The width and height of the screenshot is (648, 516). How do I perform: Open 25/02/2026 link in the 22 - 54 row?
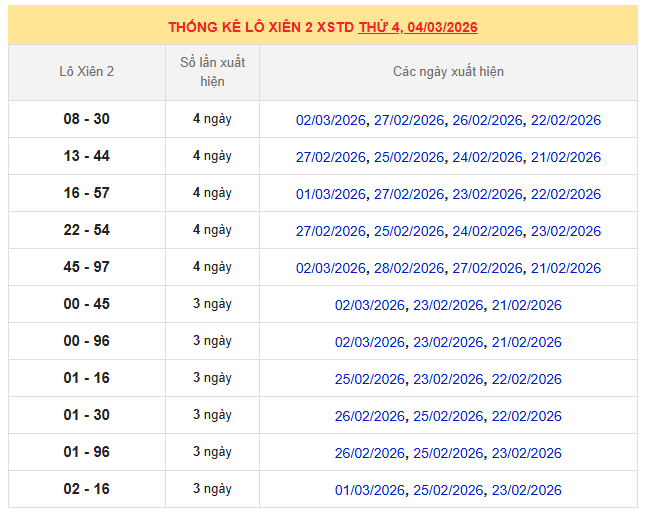(409, 231)
